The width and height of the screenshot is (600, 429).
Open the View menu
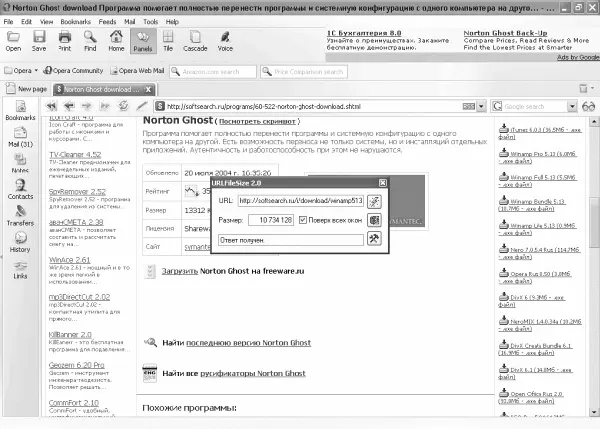tap(46, 22)
